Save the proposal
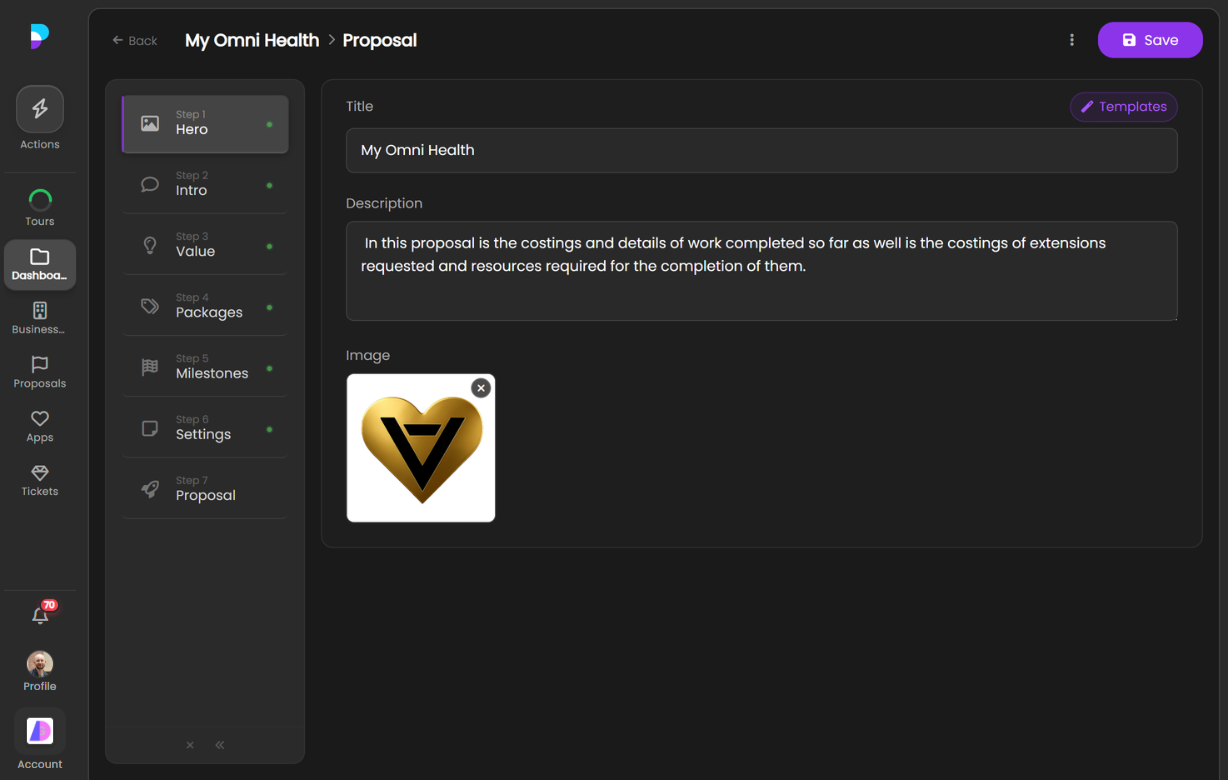This screenshot has height=780, width=1228. (x=1150, y=39)
